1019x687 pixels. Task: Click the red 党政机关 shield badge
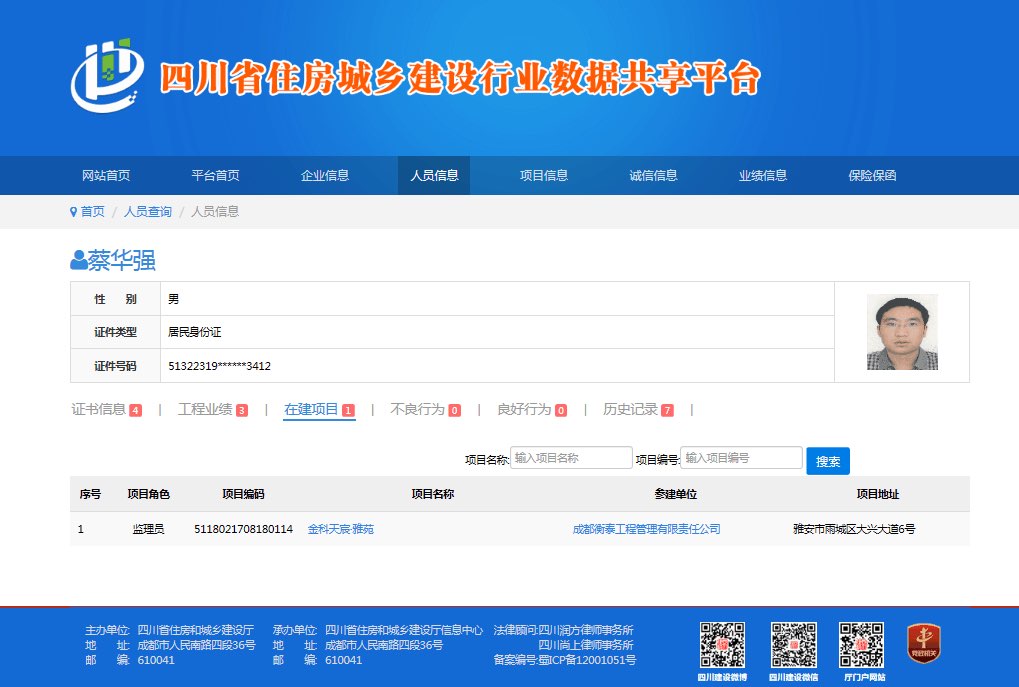point(923,643)
